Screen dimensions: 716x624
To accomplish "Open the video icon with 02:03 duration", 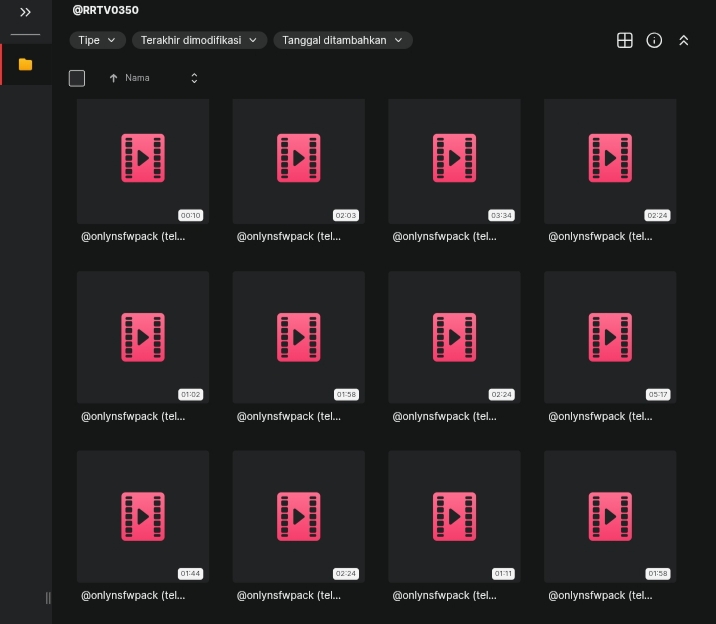I will (x=299, y=158).
